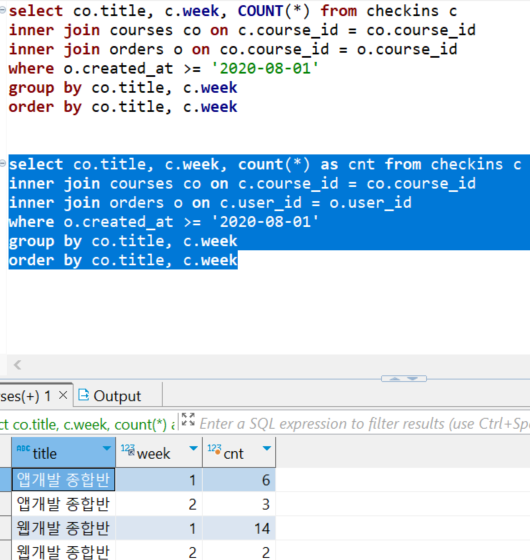Collapse the first select statement fold marker
Screen dimensions: 530x560
[2, 10]
